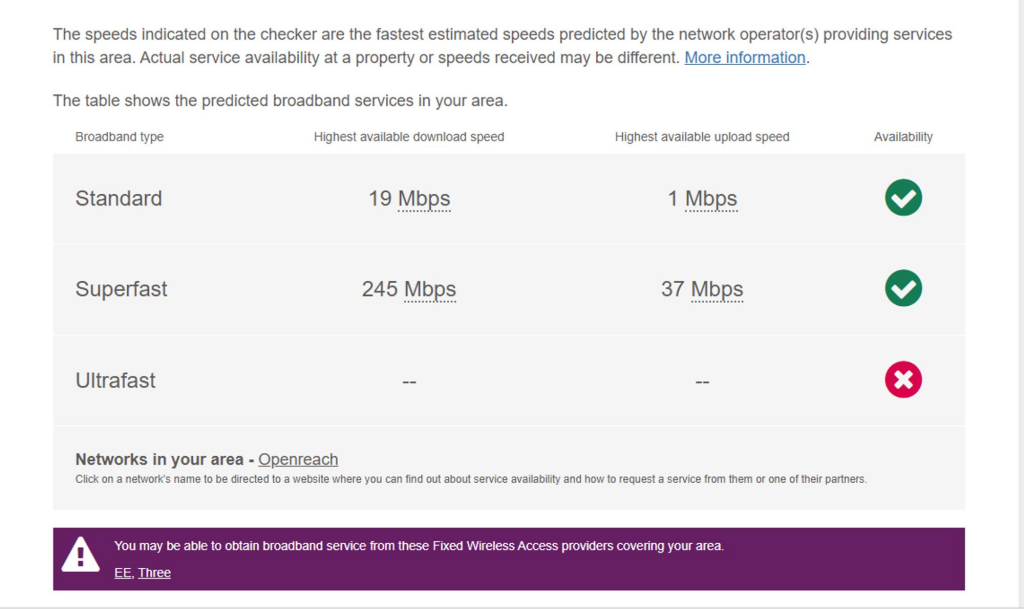Click Mbps abbreviation beside 19 download speed
This screenshot has height=610, width=1024.
(x=424, y=199)
